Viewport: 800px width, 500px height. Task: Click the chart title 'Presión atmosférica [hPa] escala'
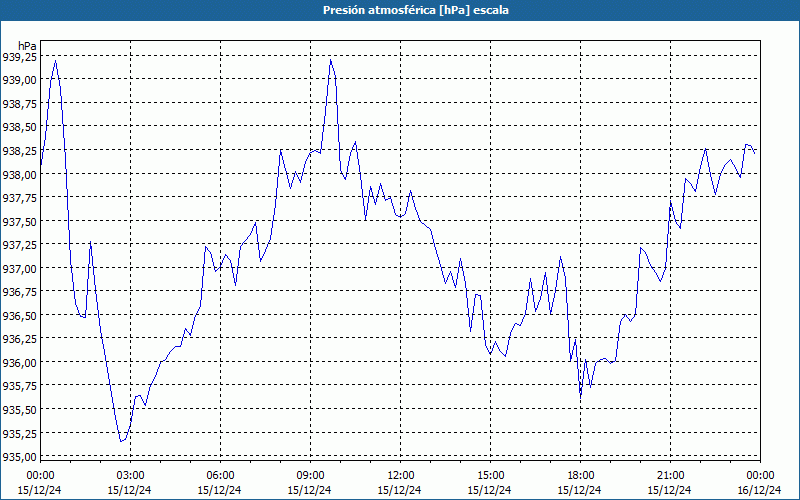pyautogui.click(x=415, y=10)
